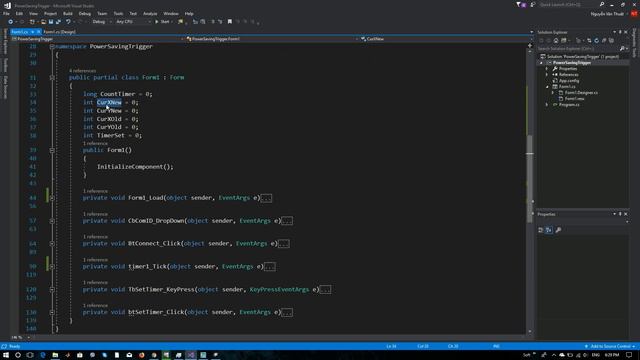Click the Undo icon in toolbar
Screen dimensions: 640x360
pyautogui.click(x=68, y=22)
